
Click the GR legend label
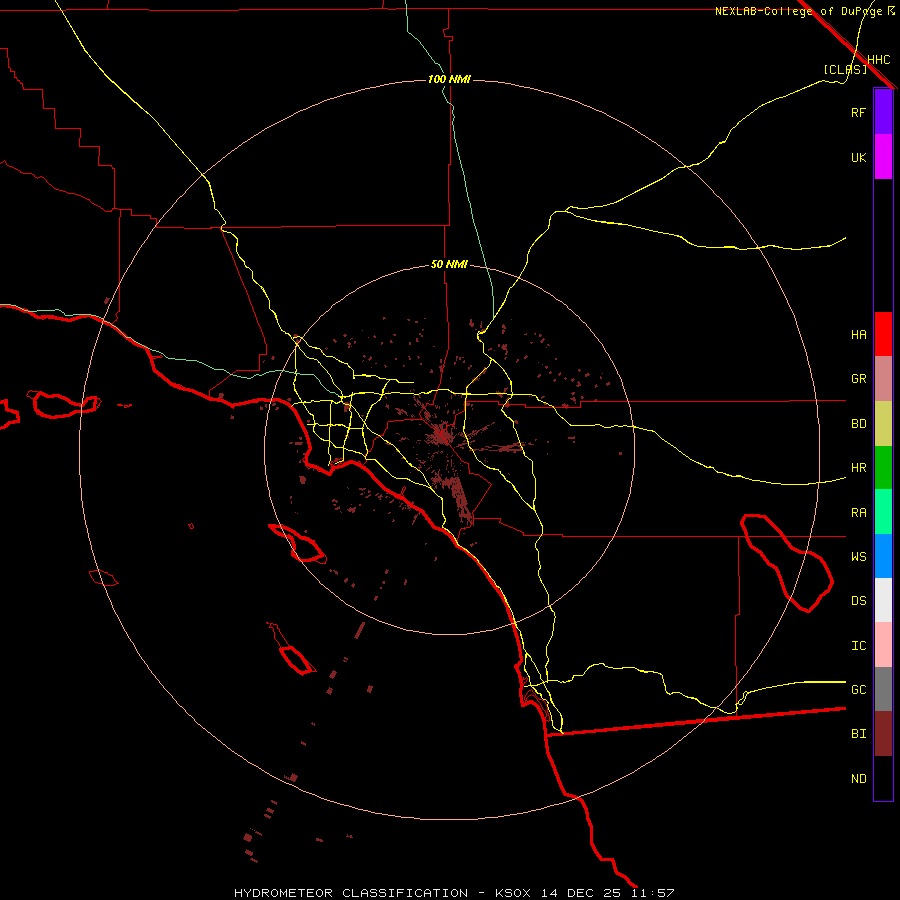[858, 379]
